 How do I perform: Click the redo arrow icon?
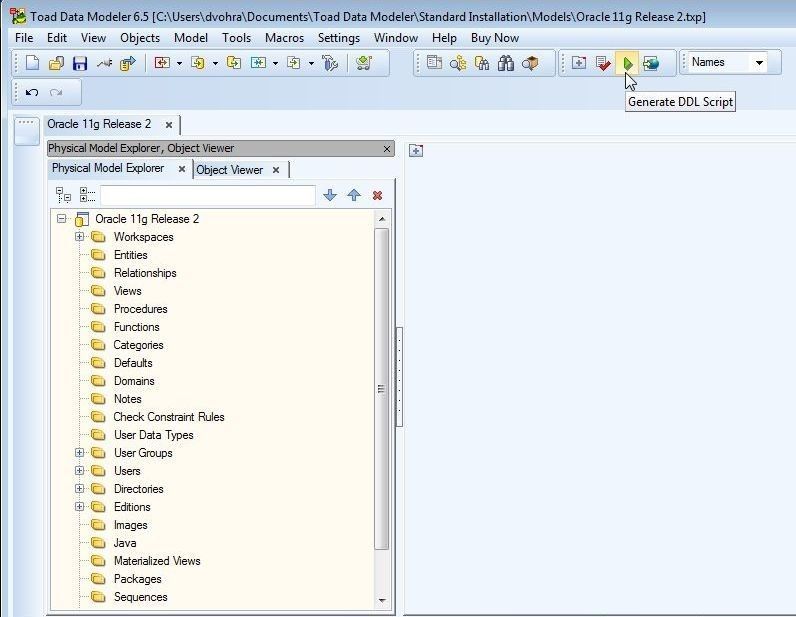pos(56,92)
